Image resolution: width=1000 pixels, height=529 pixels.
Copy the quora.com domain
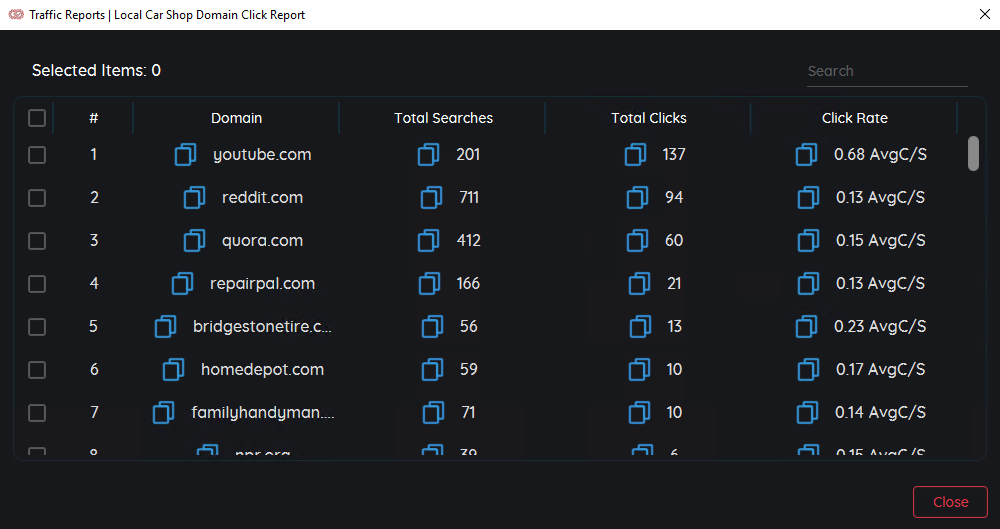click(x=195, y=241)
